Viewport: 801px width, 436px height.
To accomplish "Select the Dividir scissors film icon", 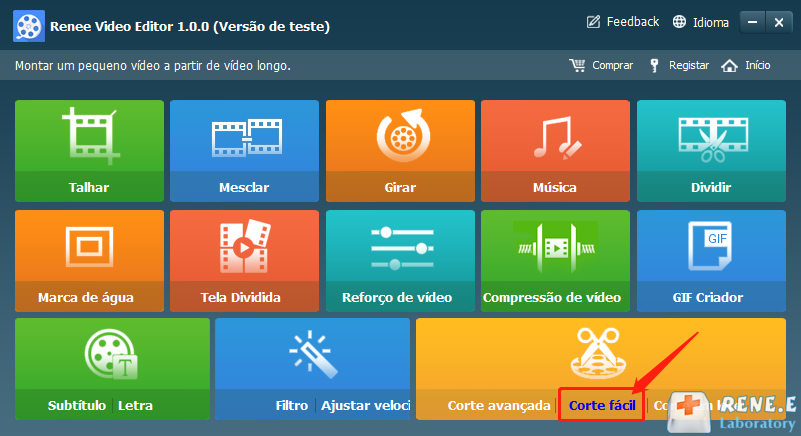I will (713, 139).
